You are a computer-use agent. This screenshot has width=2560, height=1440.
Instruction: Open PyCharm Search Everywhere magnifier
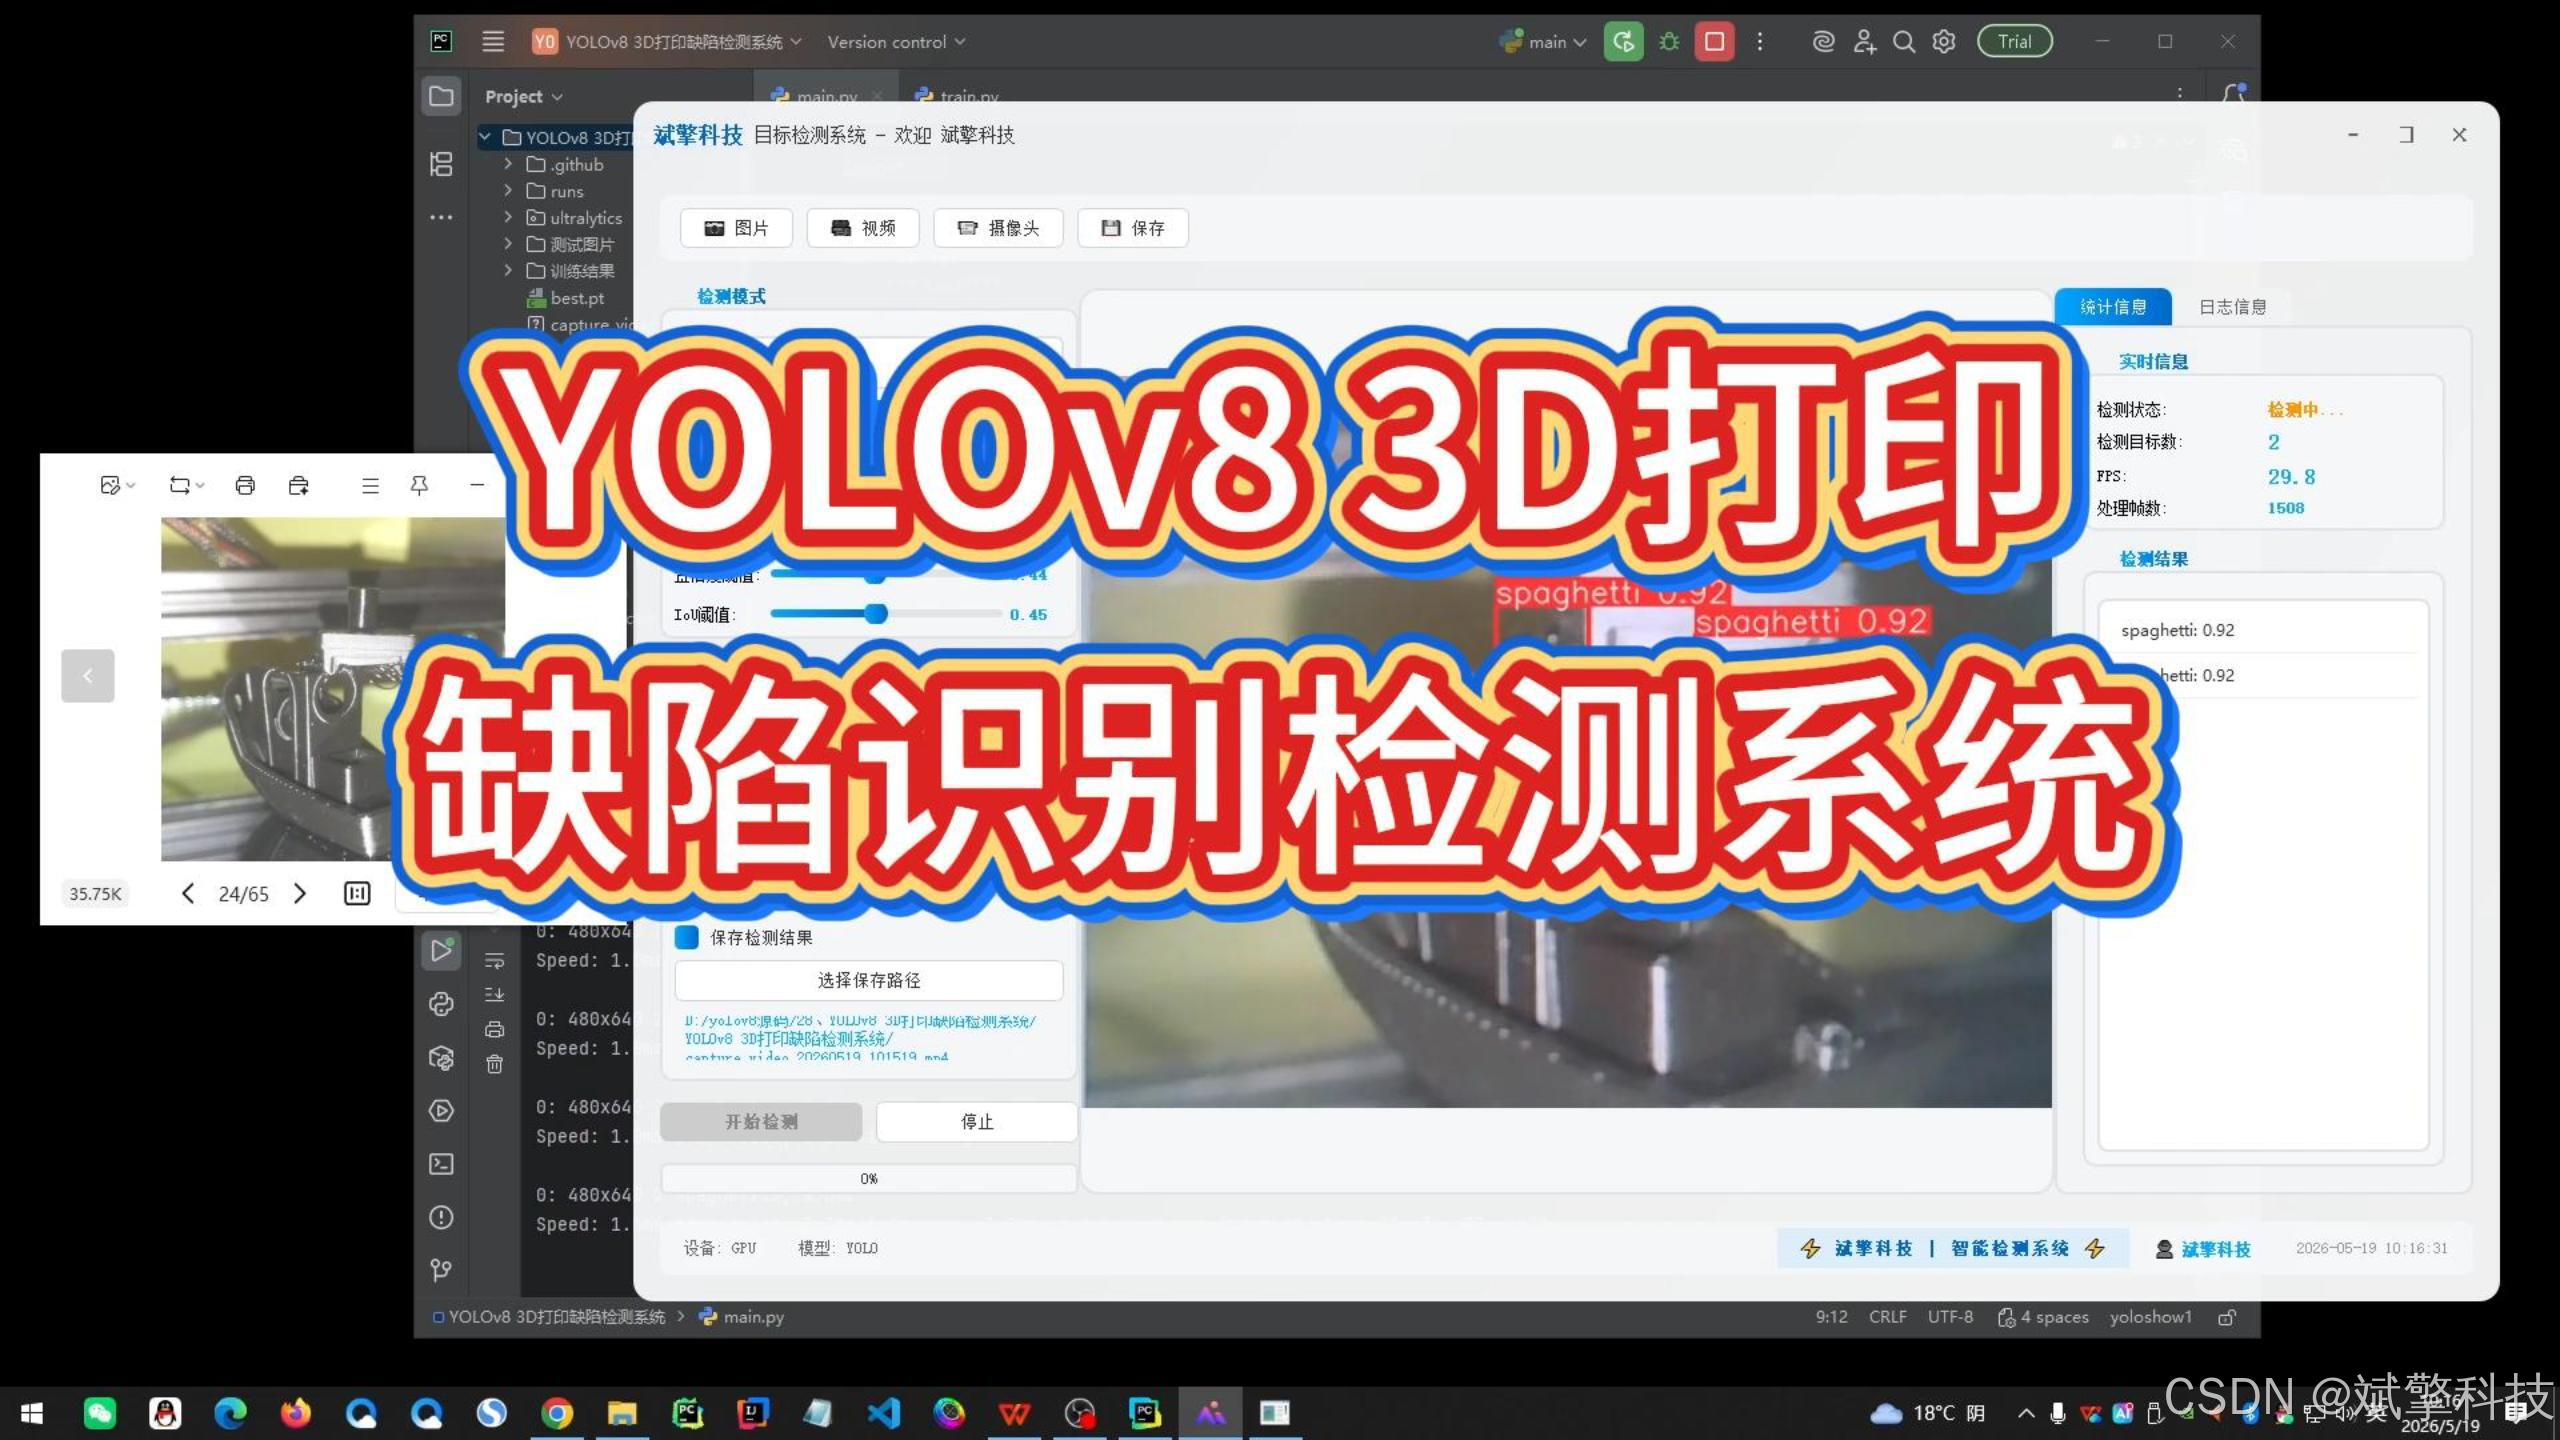tap(1904, 41)
